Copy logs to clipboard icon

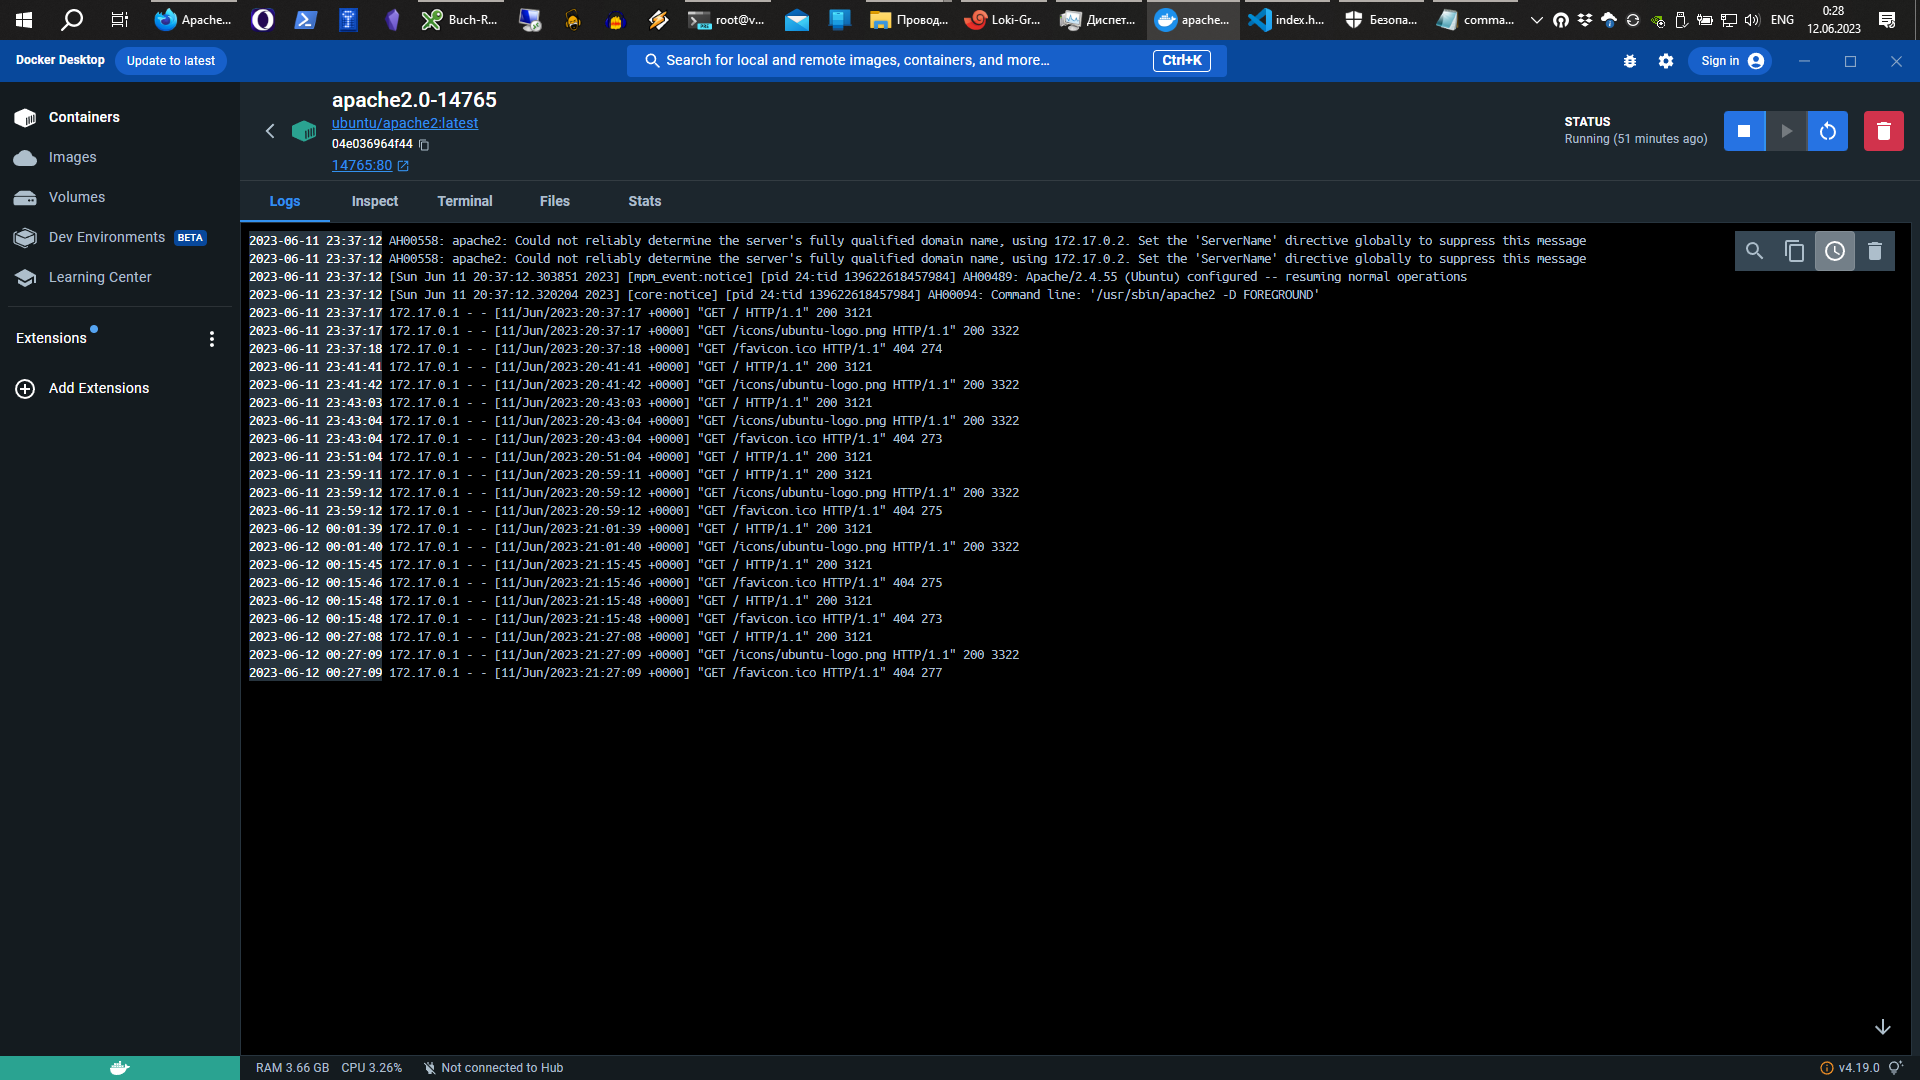tap(1795, 251)
